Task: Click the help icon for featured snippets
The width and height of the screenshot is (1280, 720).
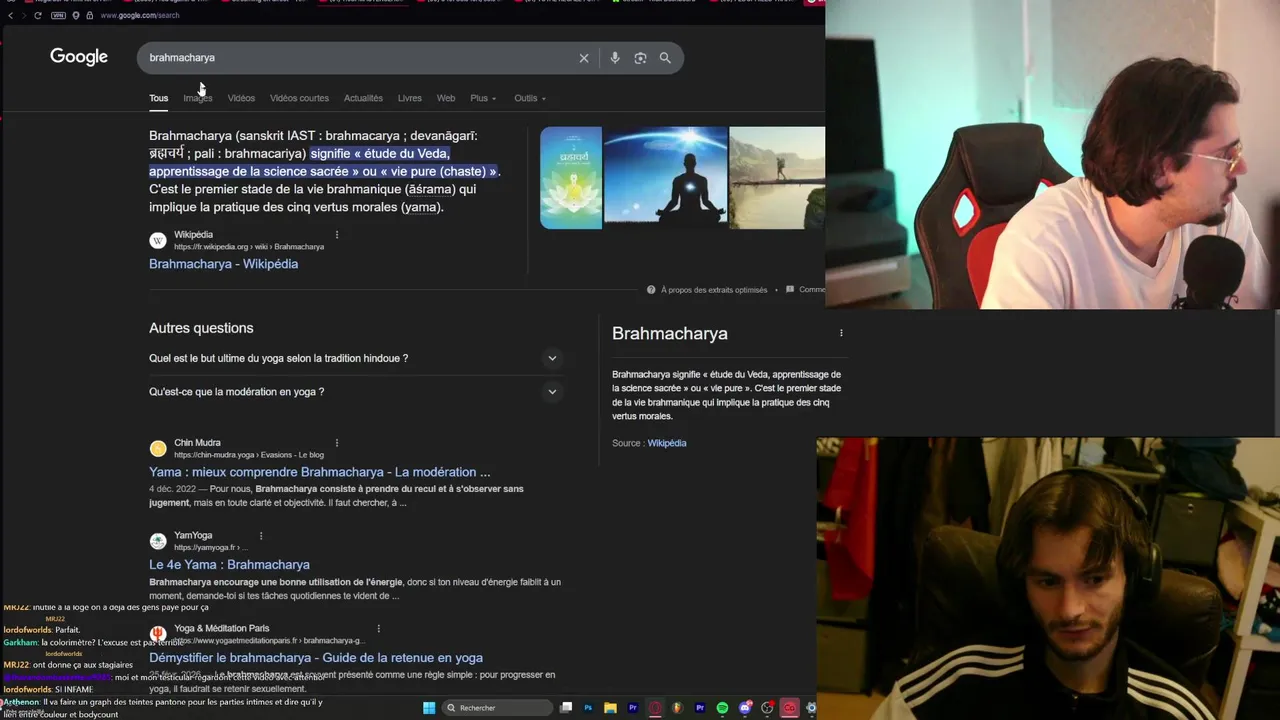Action: click(651, 290)
